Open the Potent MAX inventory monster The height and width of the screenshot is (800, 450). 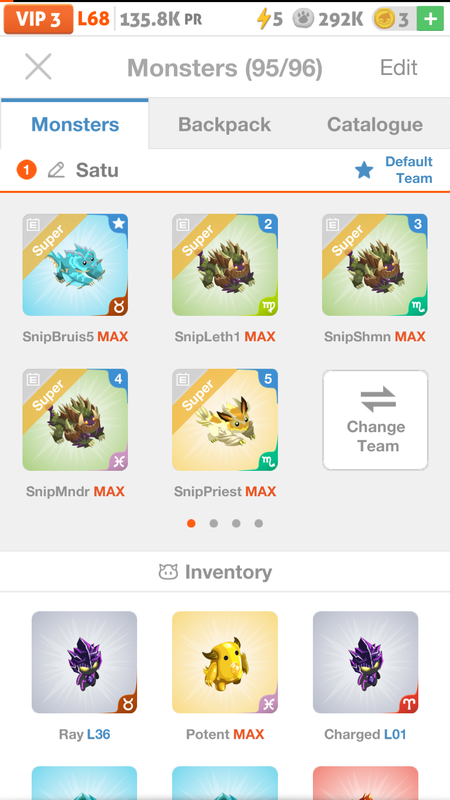(225, 662)
